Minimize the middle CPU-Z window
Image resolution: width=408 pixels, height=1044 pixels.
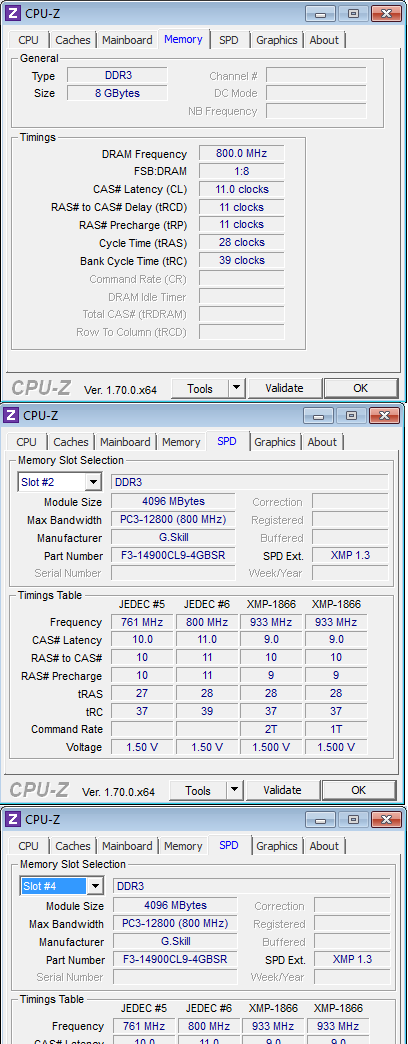click(320, 416)
